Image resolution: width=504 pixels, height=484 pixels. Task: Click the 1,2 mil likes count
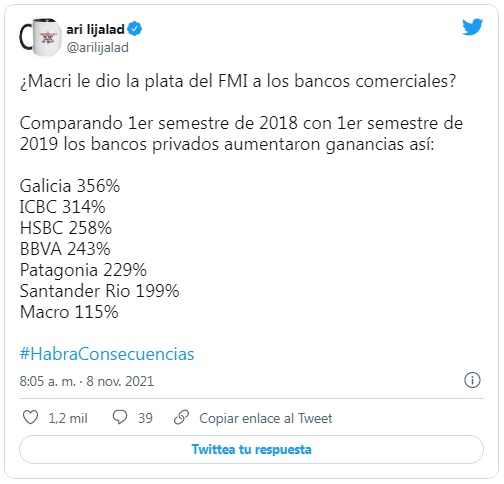[68, 418]
